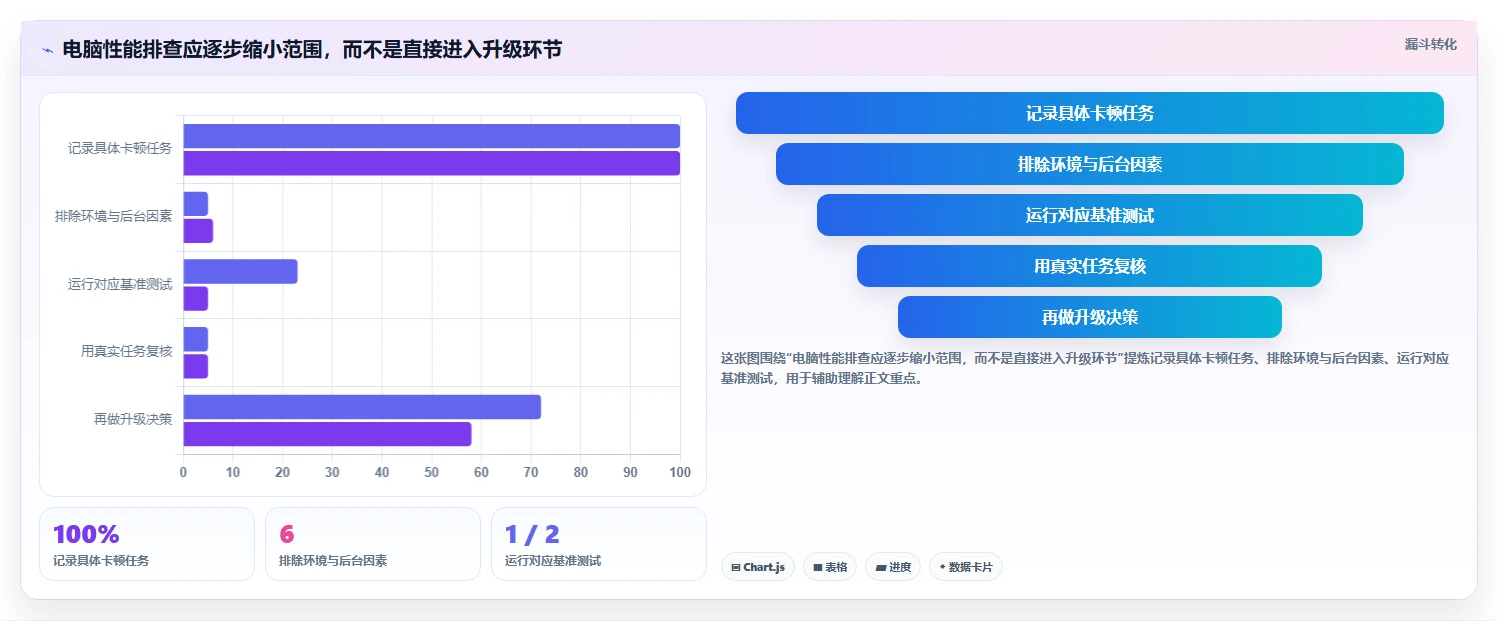
Task: Click the blue bar for 排除环境与后台因素
Action: [195, 204]
